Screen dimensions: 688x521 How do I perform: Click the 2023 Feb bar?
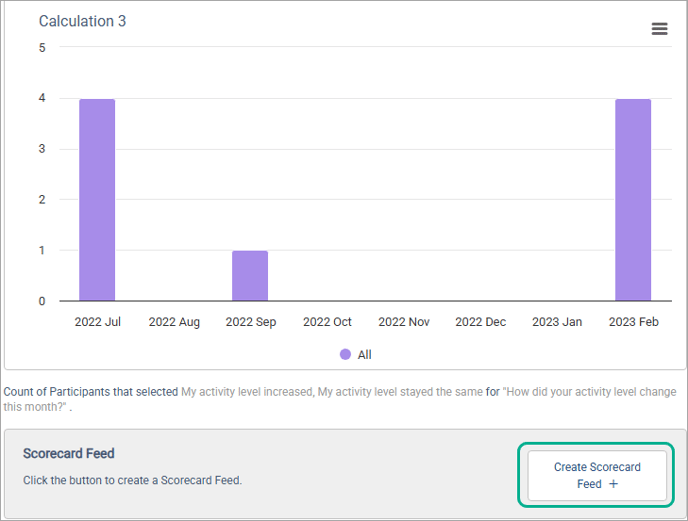coord(632,200)
